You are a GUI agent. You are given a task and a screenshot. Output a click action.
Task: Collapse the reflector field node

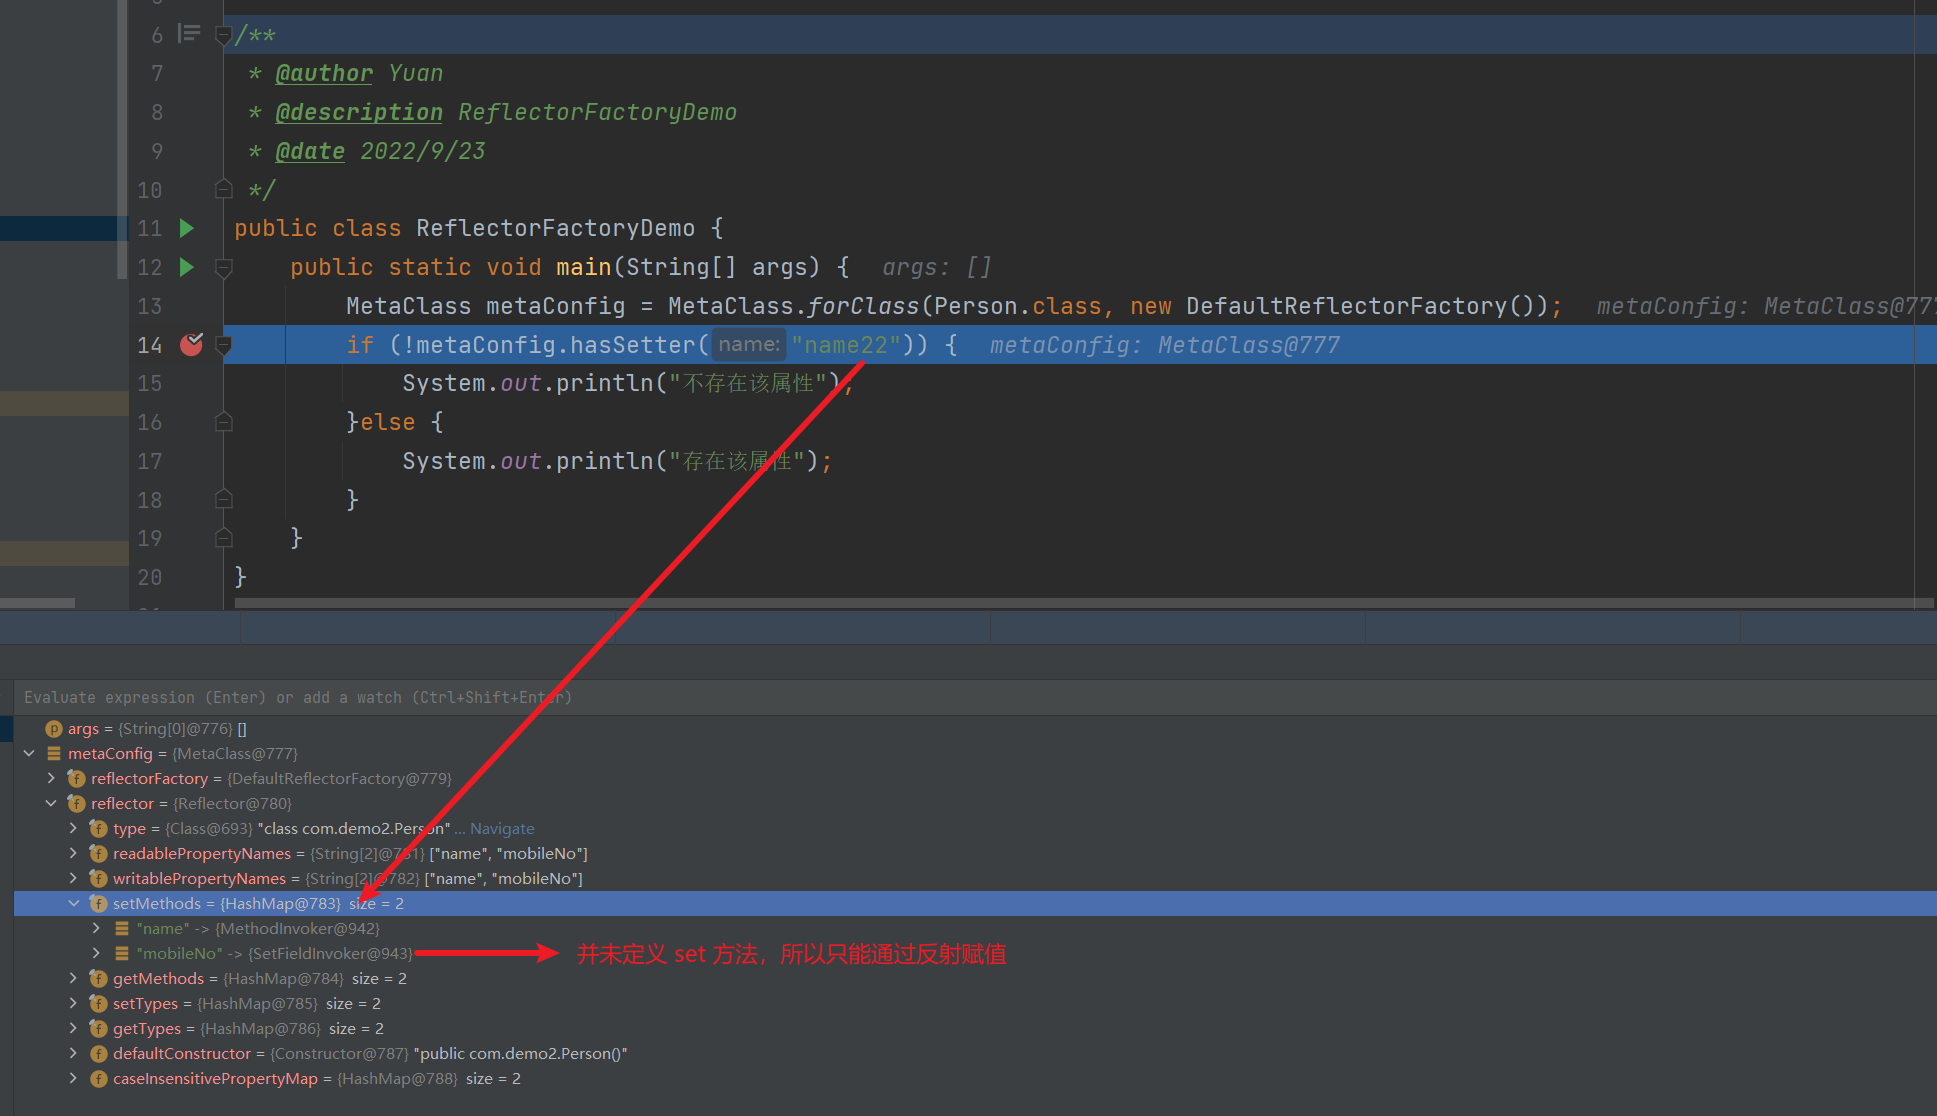[51, 803]
